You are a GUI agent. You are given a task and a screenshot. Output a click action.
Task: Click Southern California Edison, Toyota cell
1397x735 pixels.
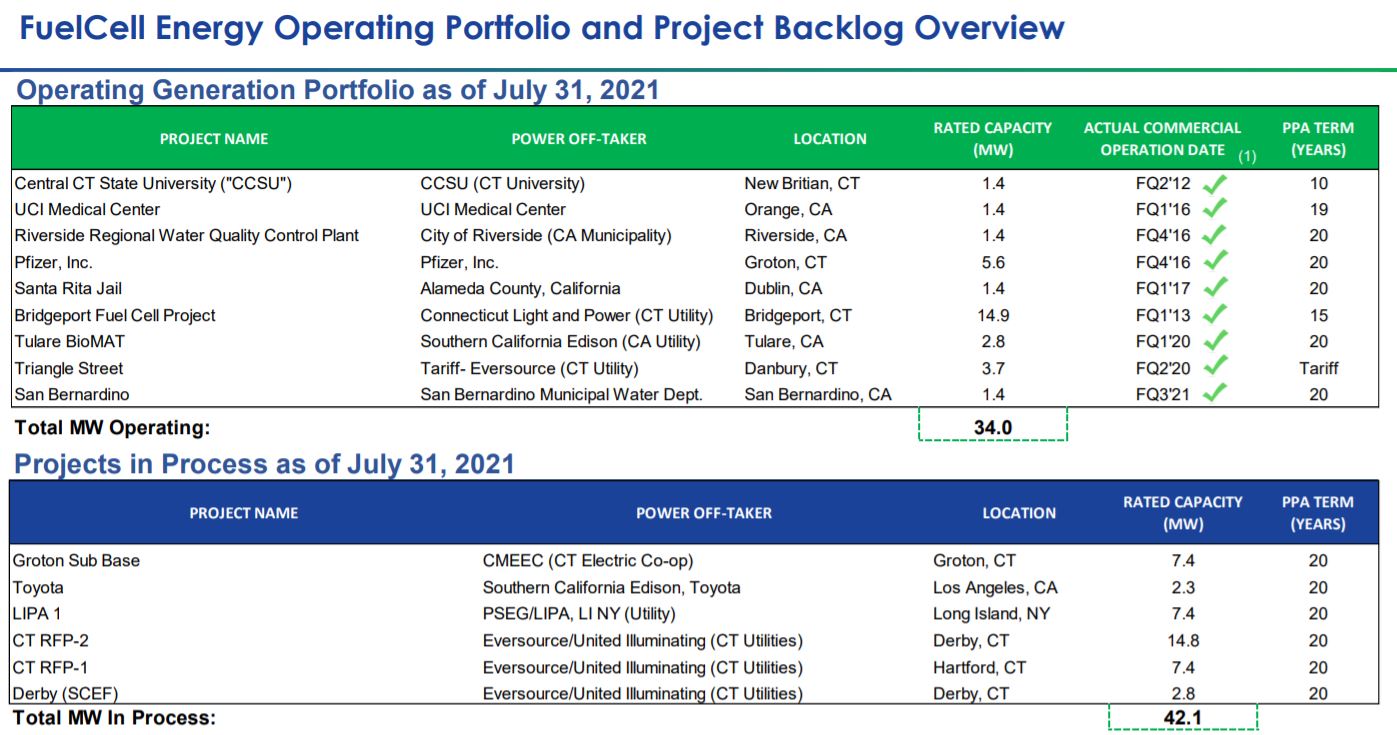click(612, 588)
